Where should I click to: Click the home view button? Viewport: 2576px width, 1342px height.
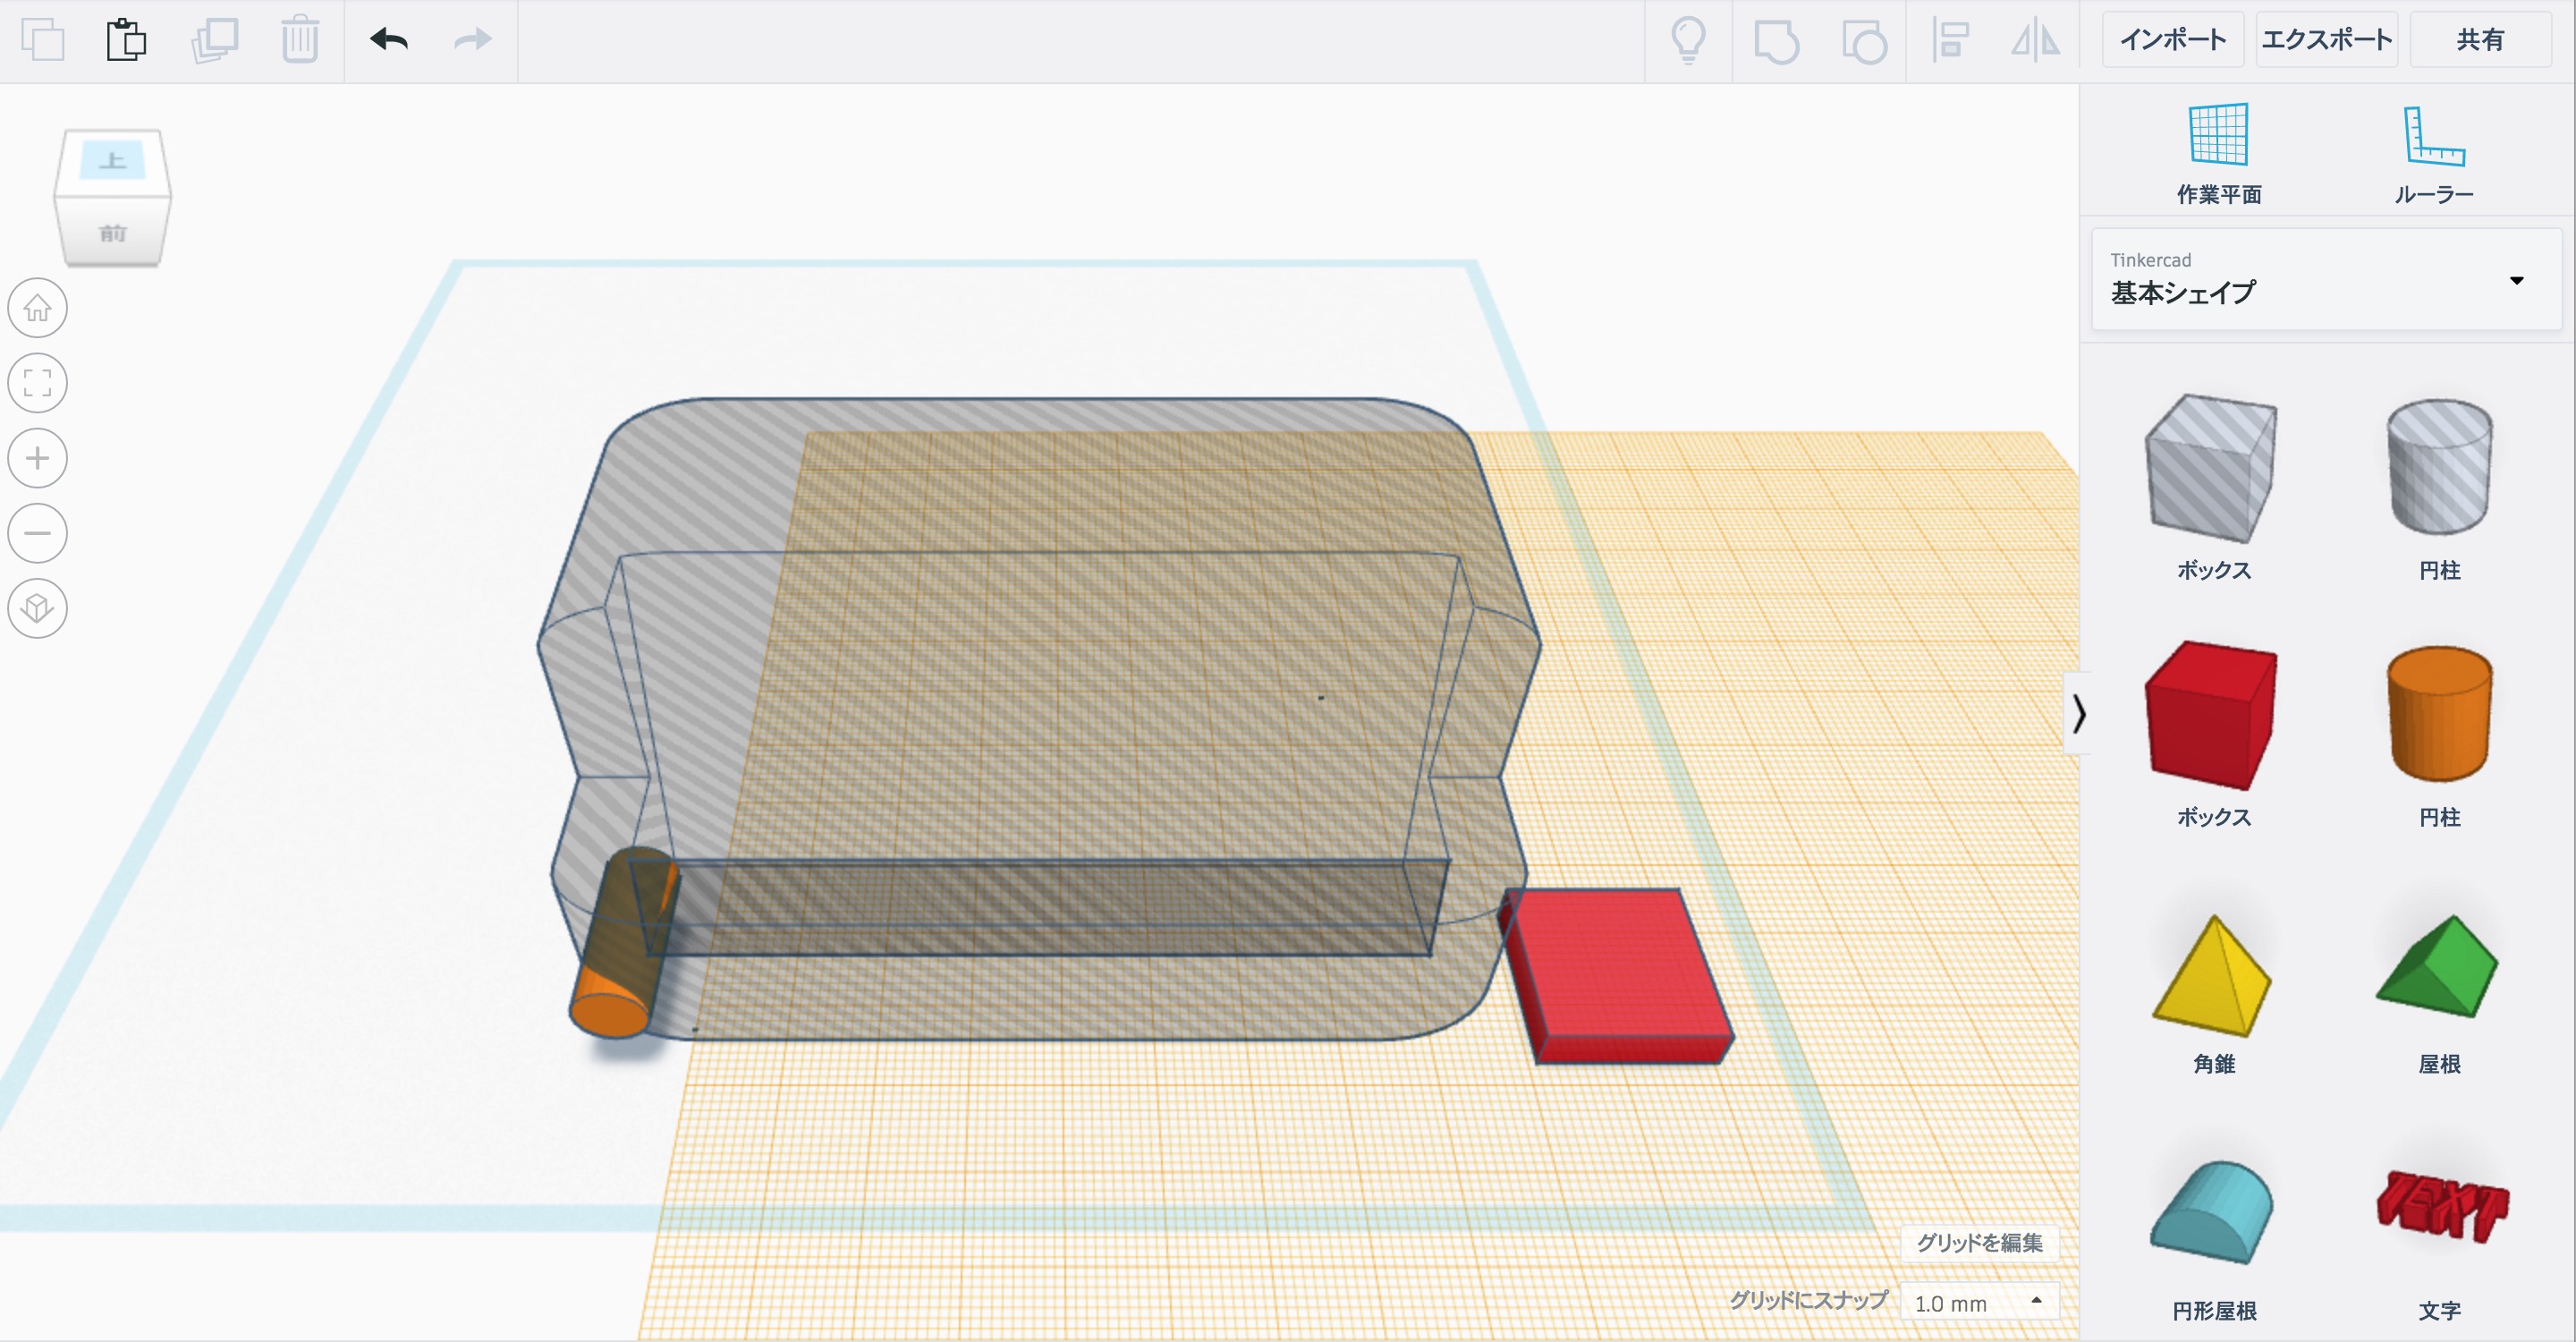point(38,308)
